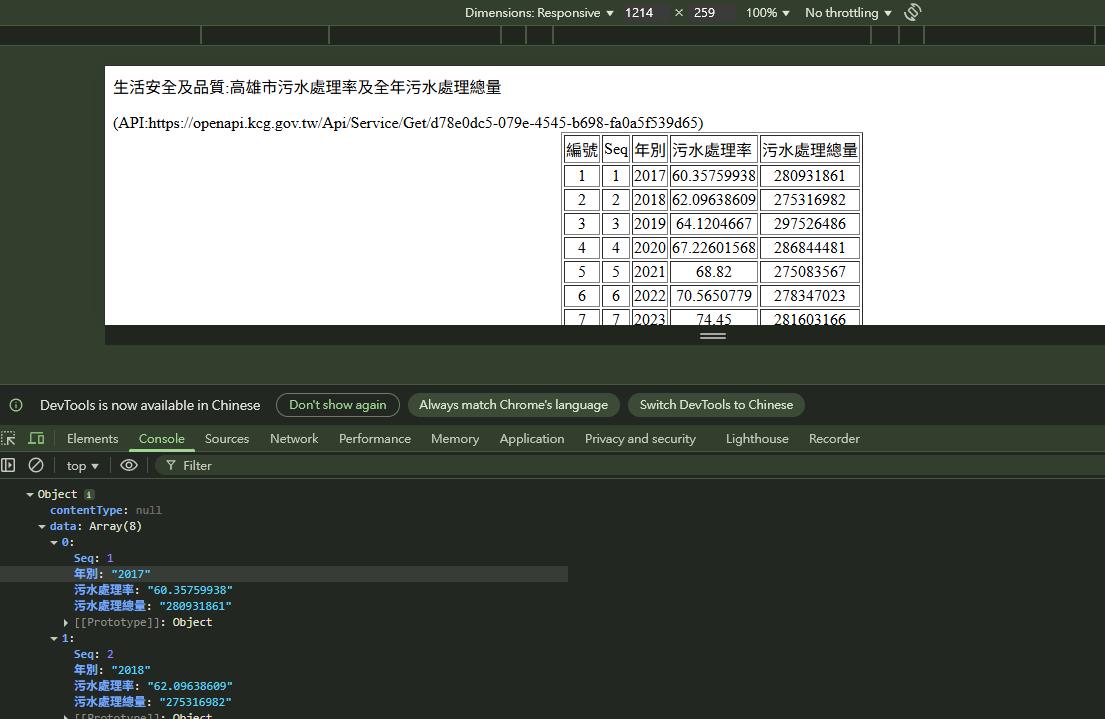Screen dimensions: 1105x719
Task: Click 污水處理率: "62.09638609" in console
Action: click(153, 686)
